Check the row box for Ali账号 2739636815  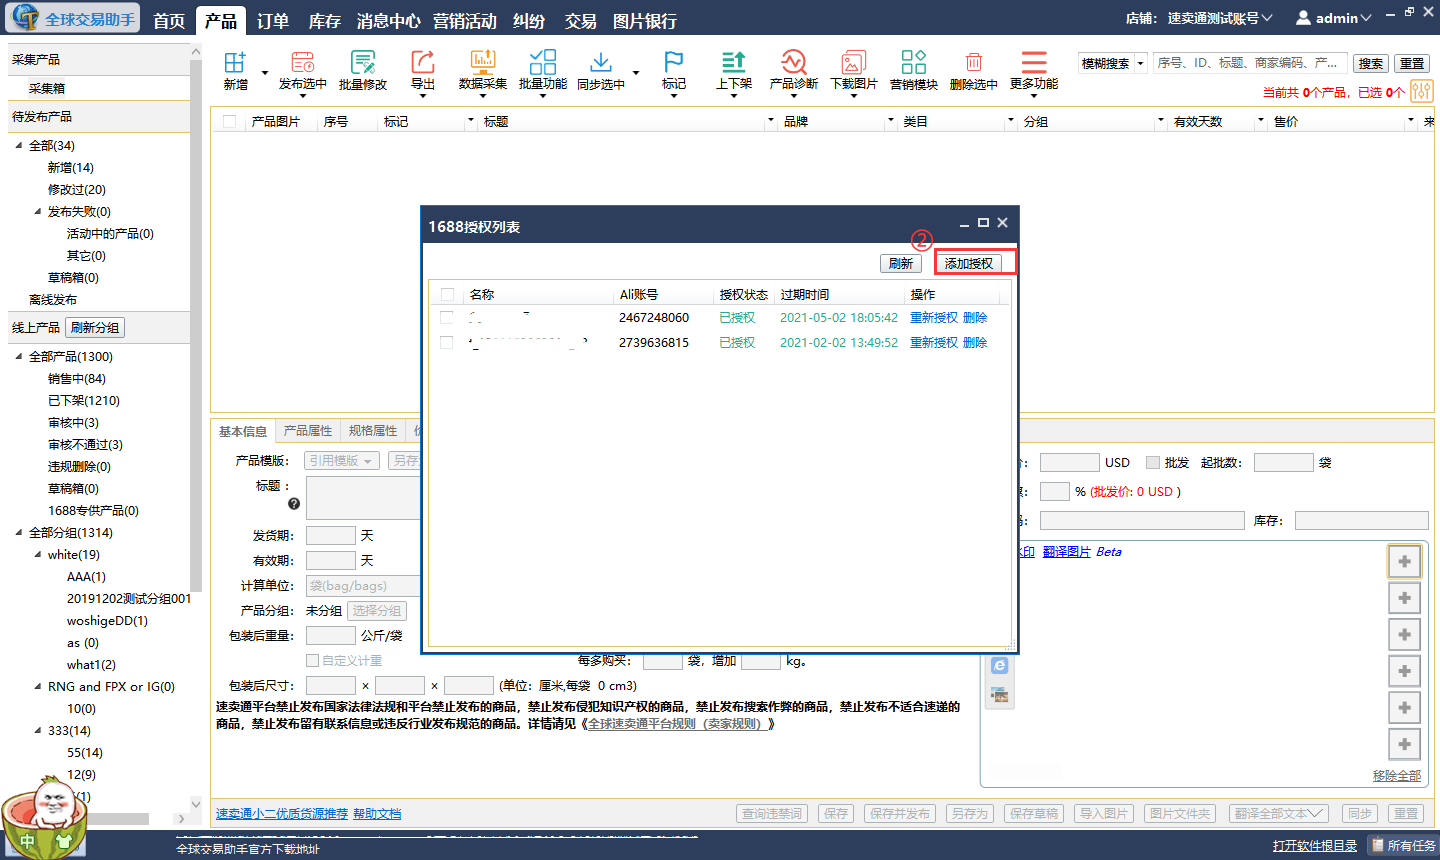pos(447,342)
